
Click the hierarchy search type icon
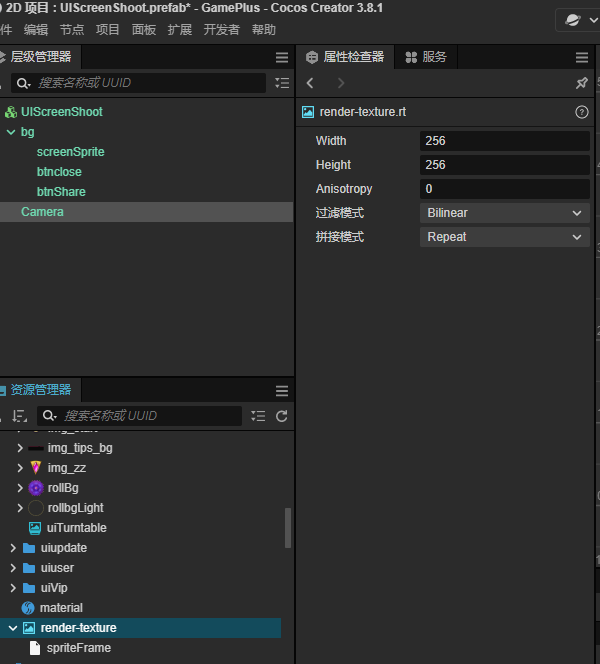coord(24,83)
